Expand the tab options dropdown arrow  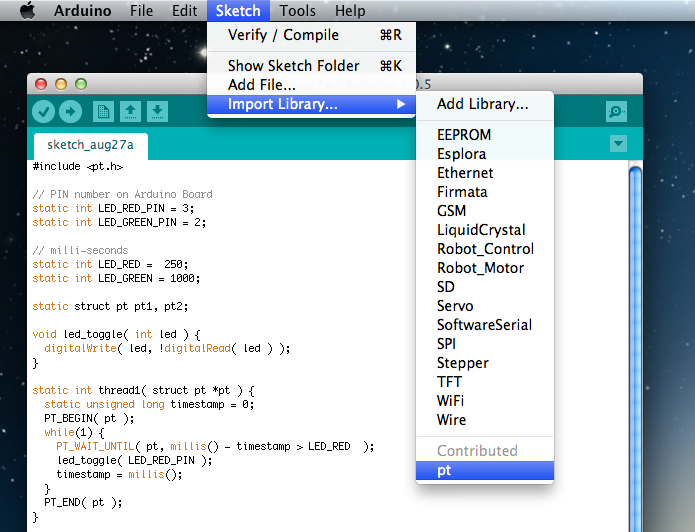click(618, 144)
